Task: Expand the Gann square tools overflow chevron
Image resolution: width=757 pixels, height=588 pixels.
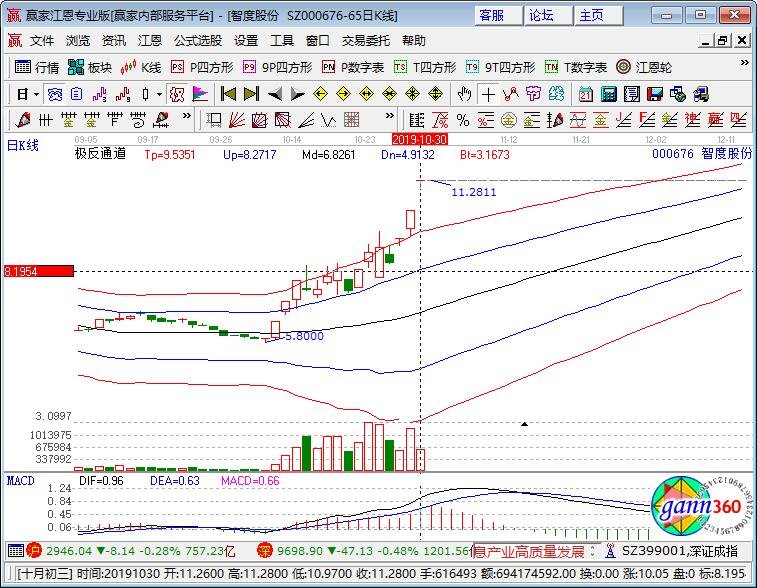Action: (389, 116)
